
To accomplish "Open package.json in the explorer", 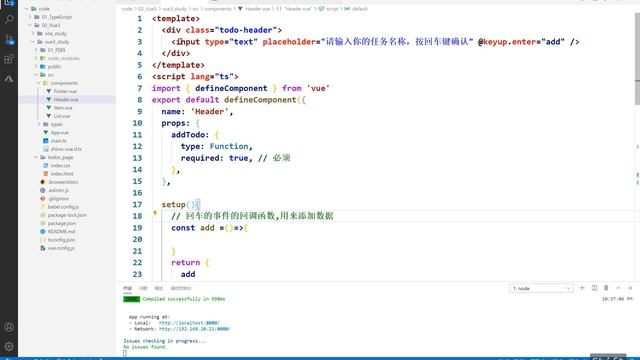I will tap(62, 223).
